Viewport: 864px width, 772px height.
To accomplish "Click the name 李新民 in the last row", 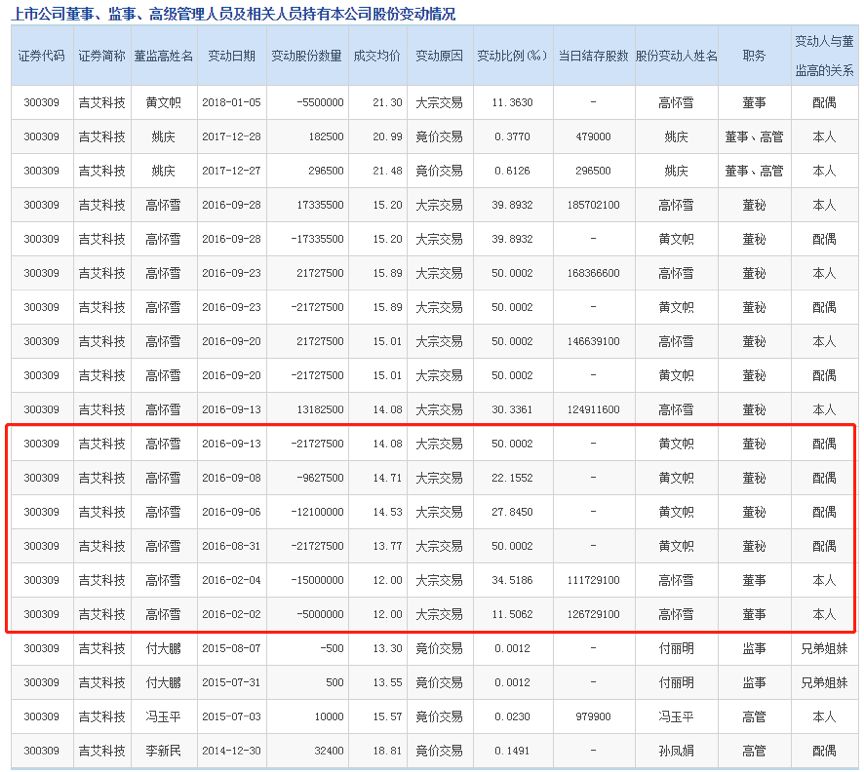I will pyautogui.click(x=163, y=750).
